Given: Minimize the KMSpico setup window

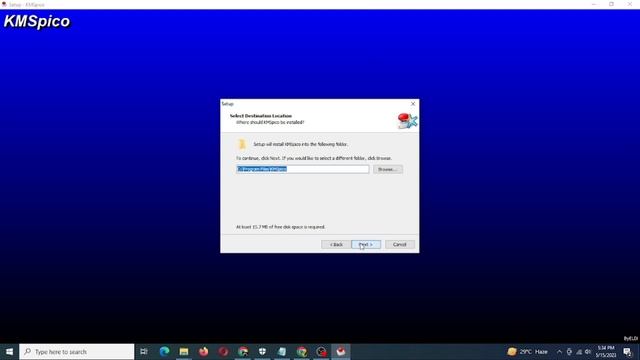Looking at the screenshot, I should [x=593, y=4].
